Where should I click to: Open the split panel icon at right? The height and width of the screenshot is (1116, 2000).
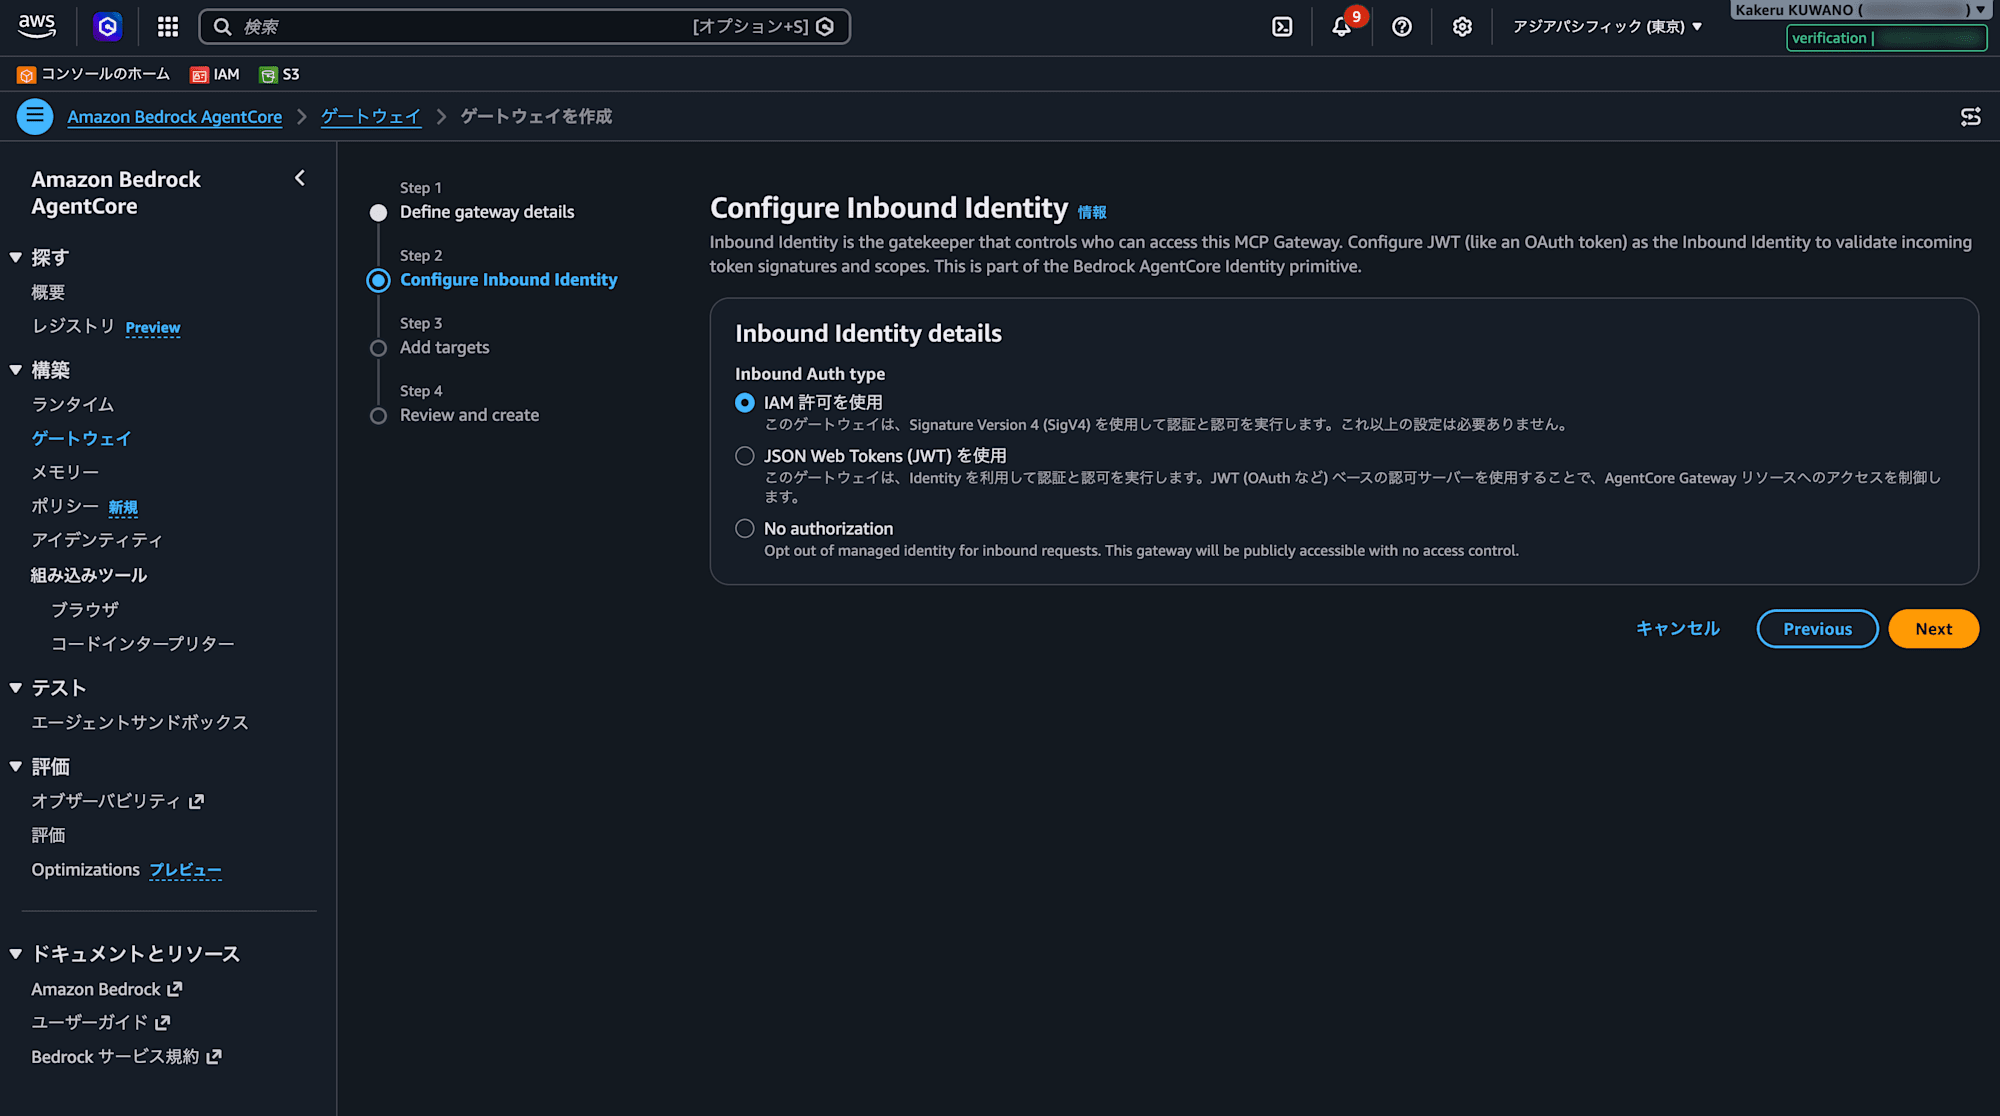[1970, 117]
